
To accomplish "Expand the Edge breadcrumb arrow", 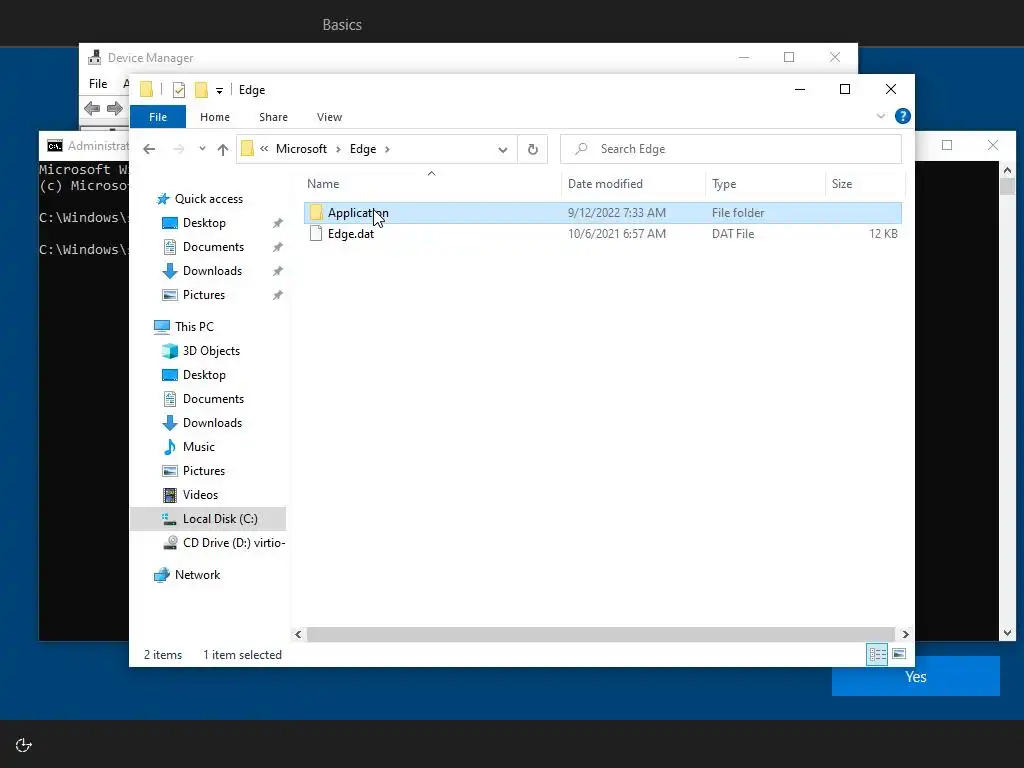I will 387,149.
